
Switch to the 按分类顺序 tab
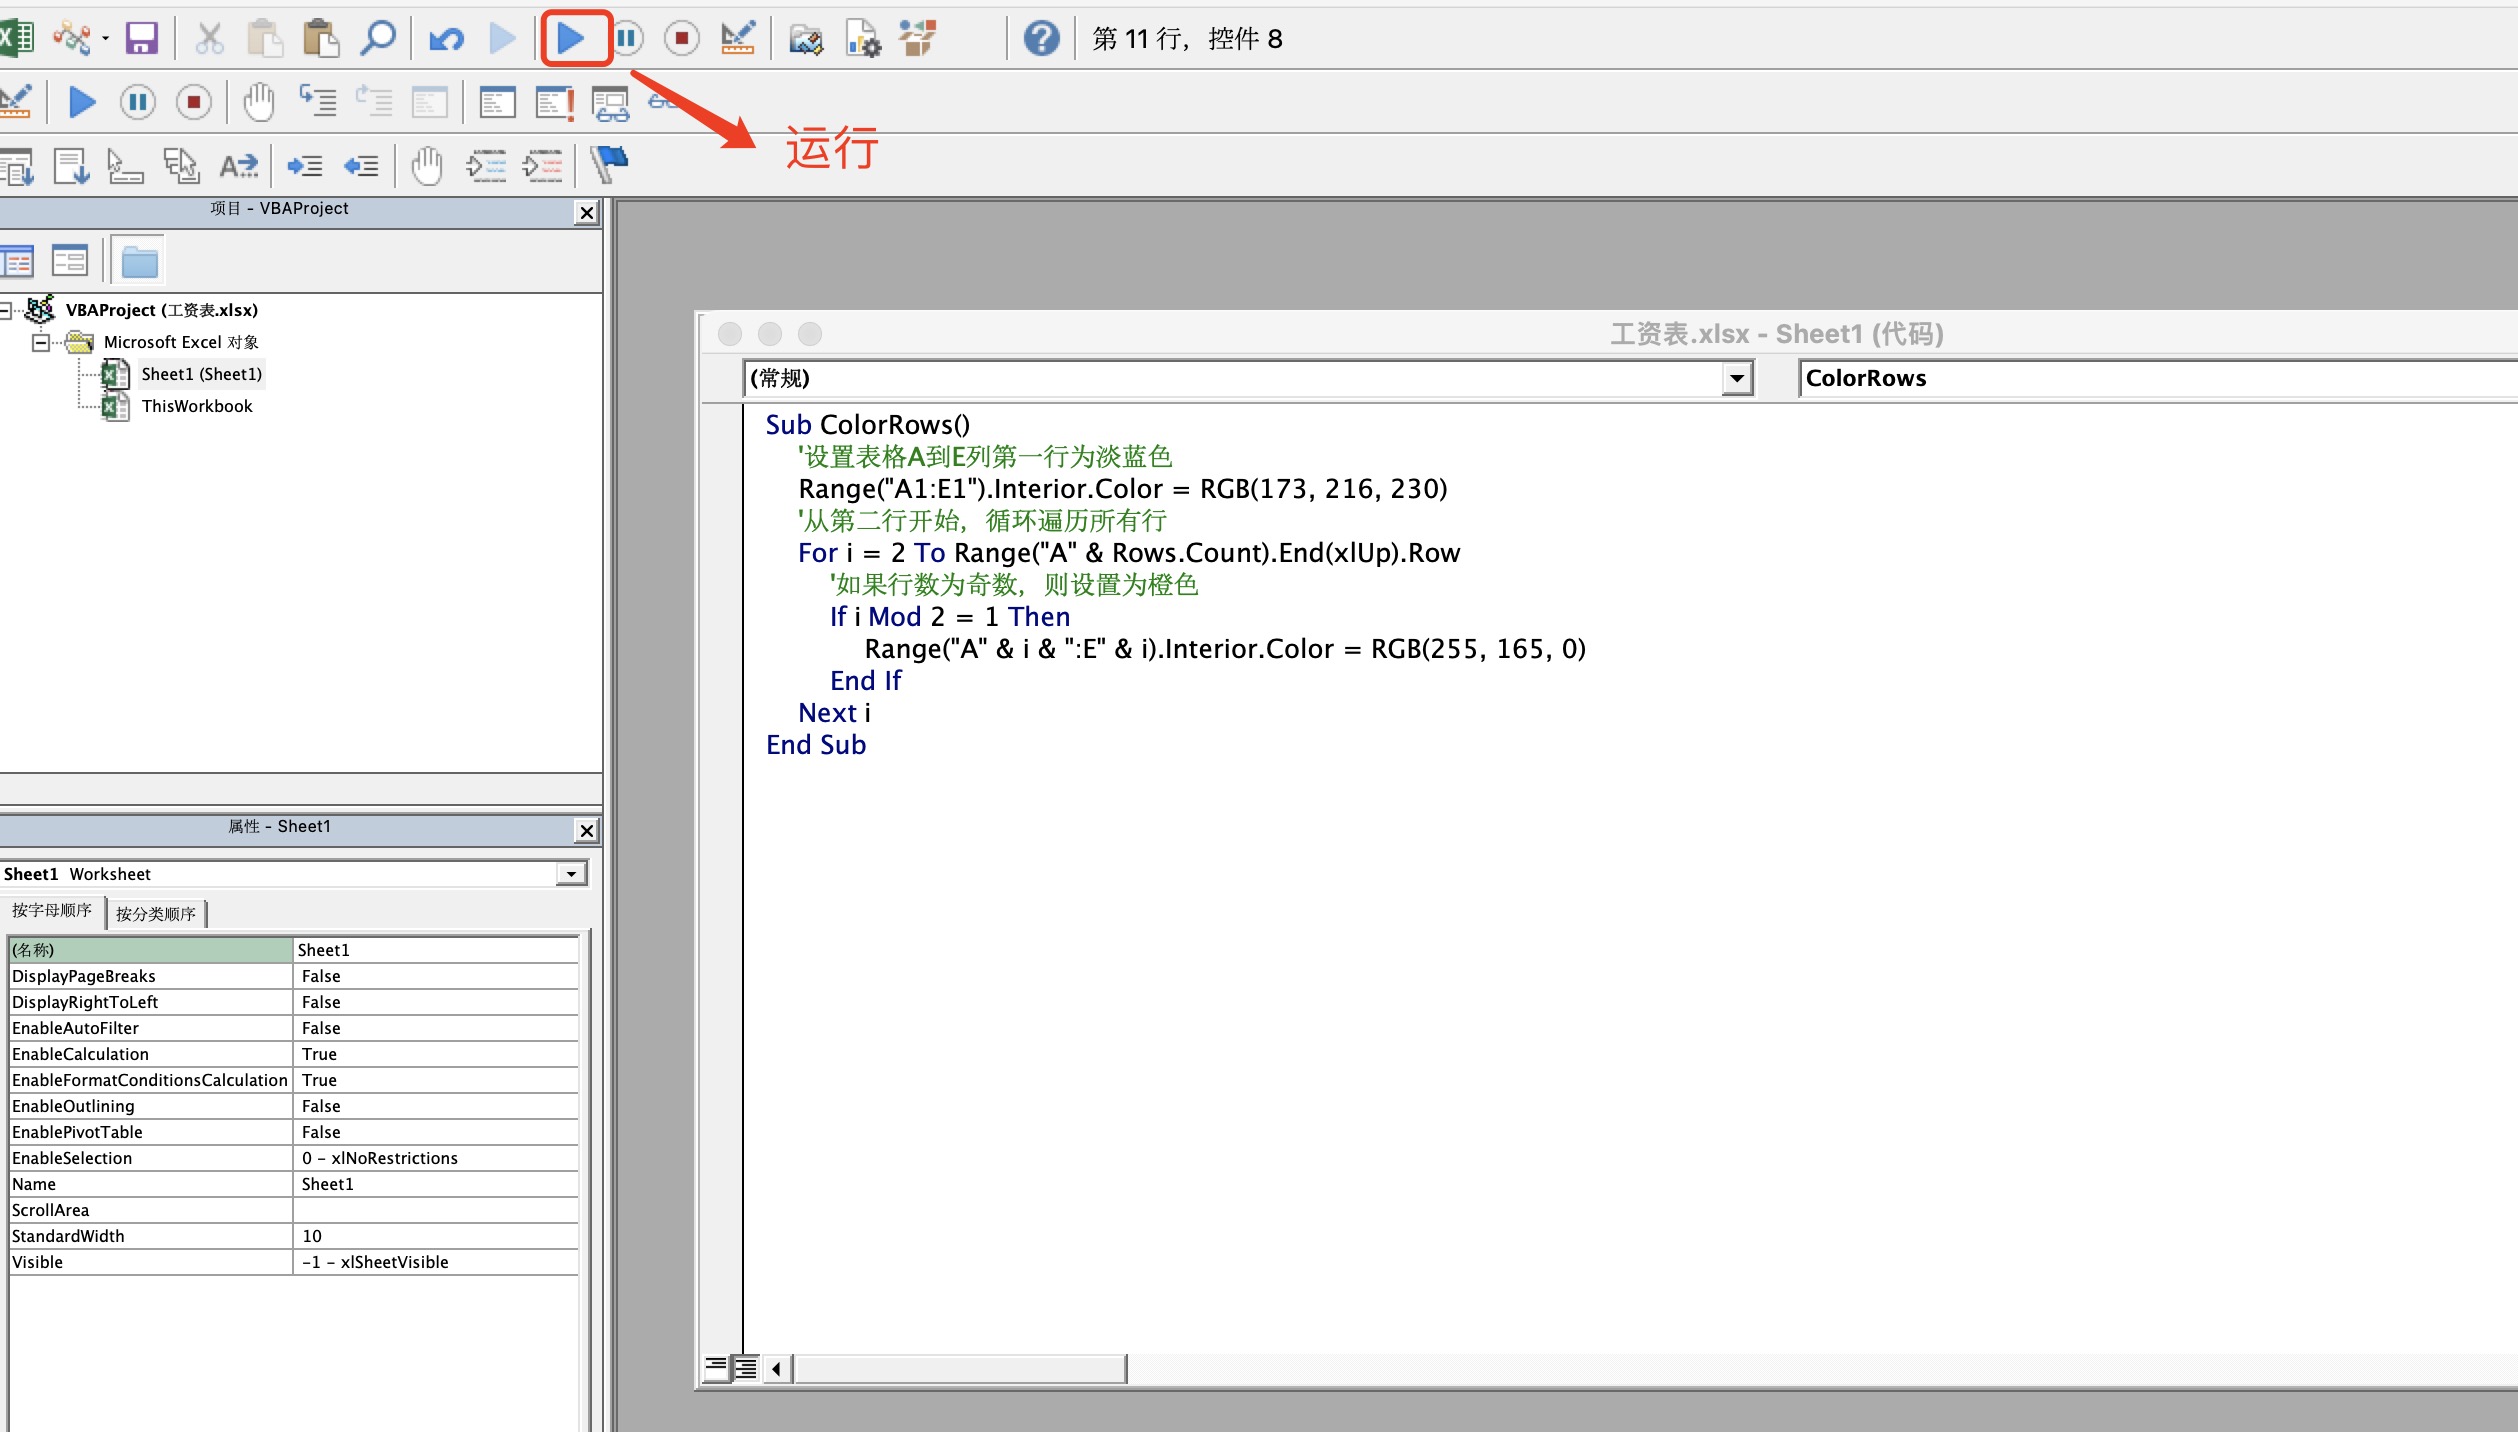coord(156,913)
